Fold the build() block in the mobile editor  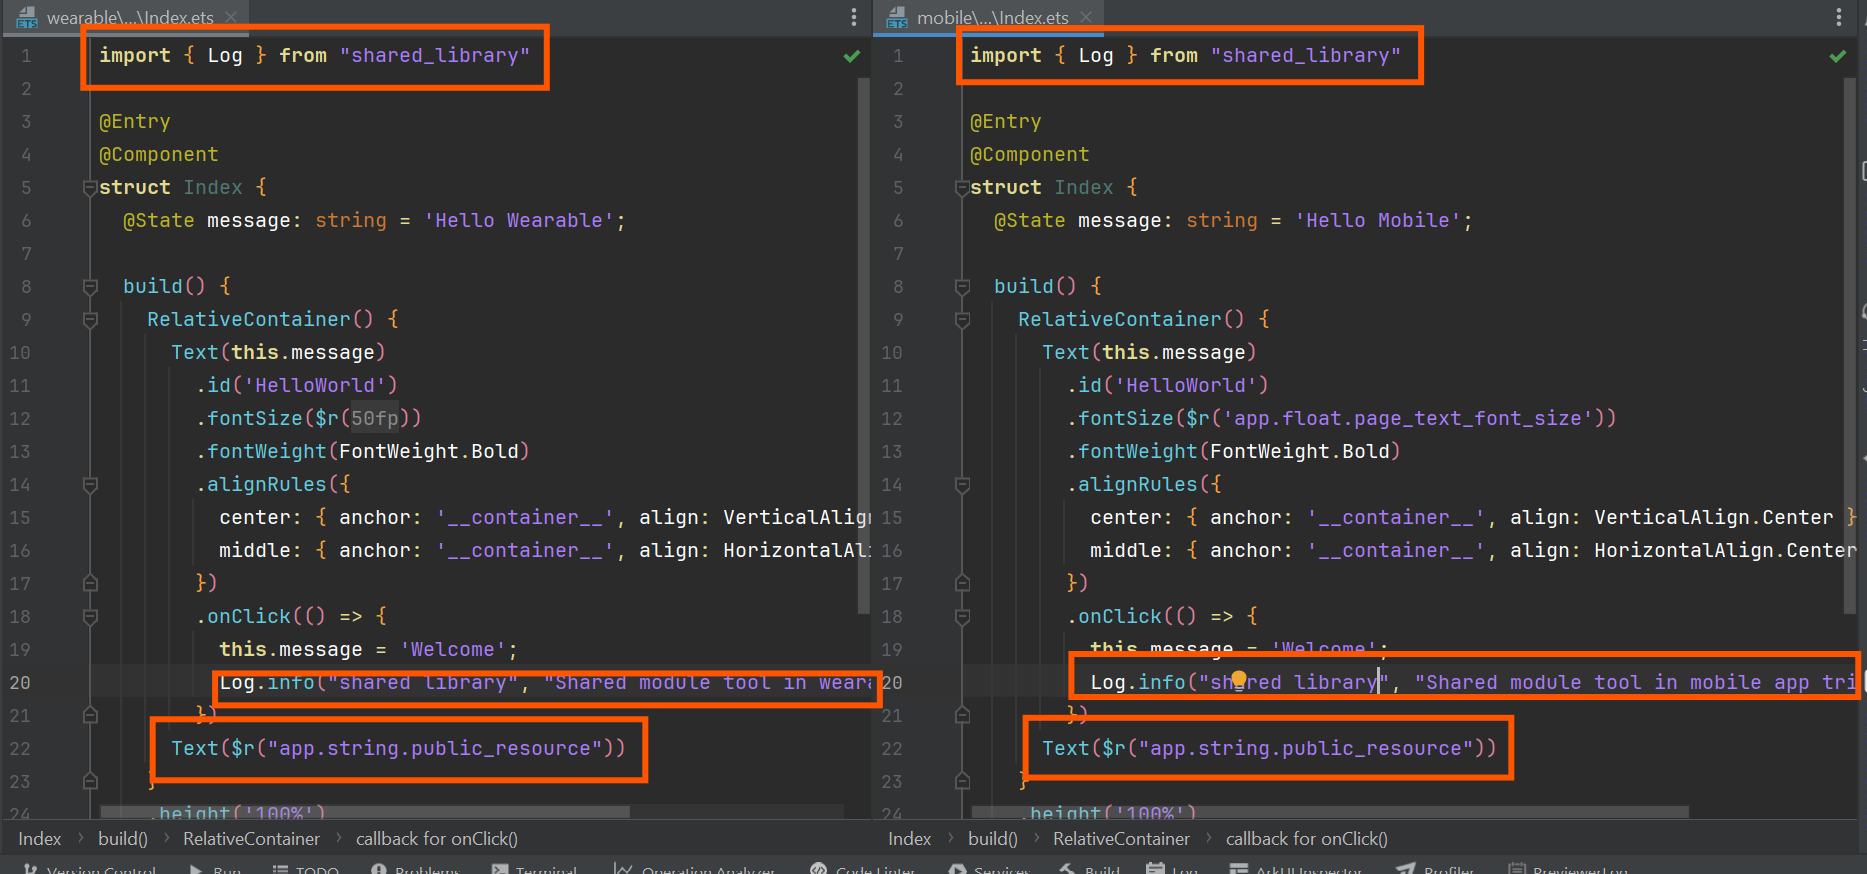click(962, 287)
